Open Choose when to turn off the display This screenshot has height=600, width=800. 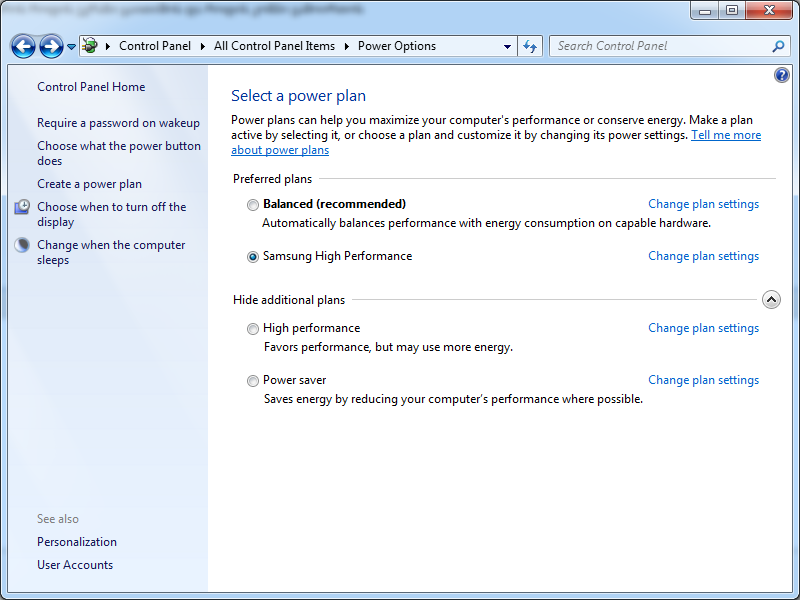click(112, 214)
